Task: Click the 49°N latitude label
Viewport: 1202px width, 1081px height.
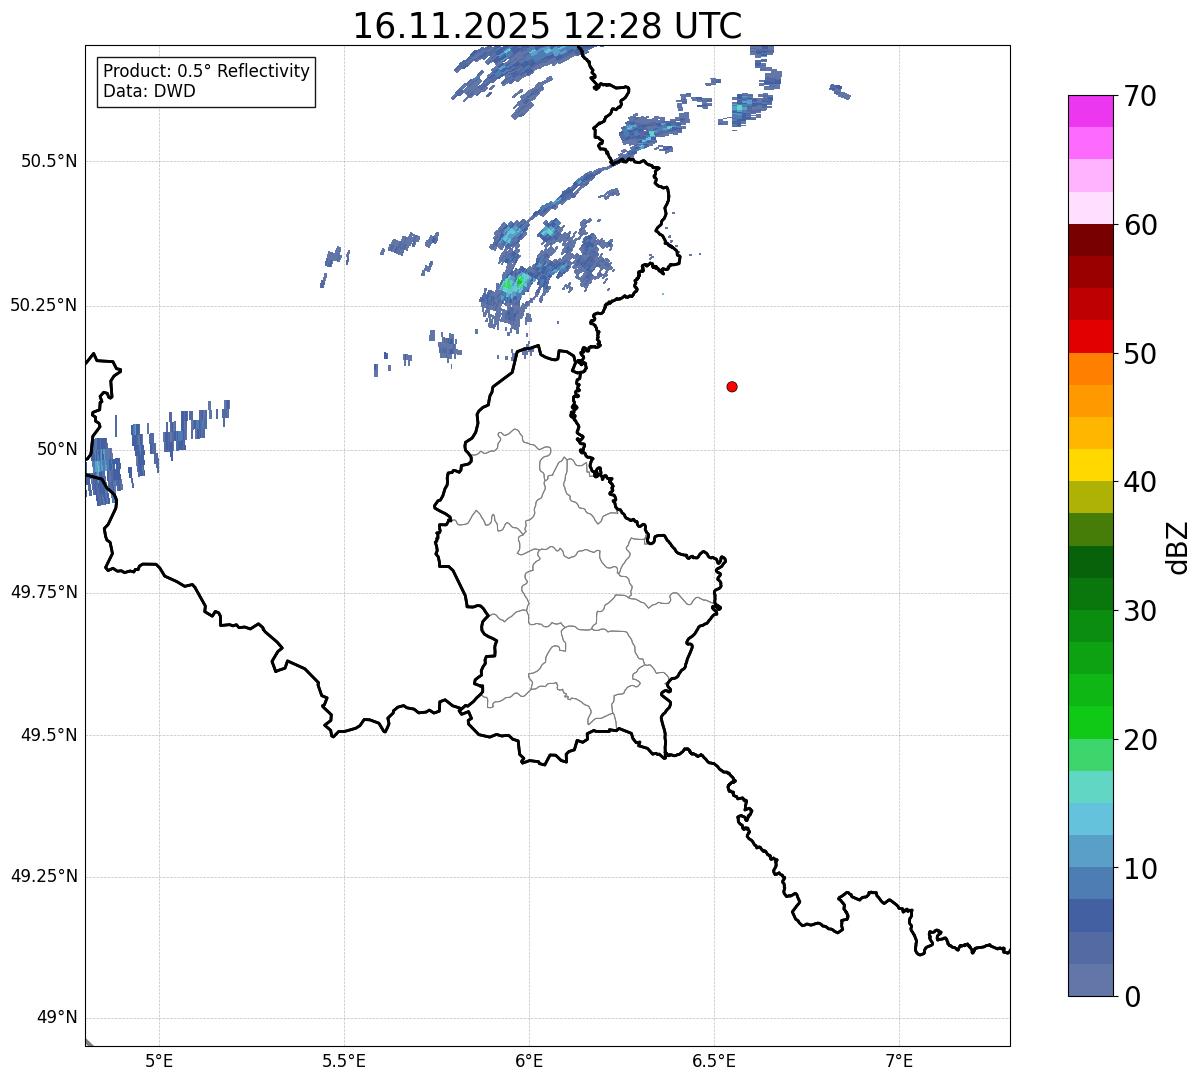Action: [x=57, y=1018]
